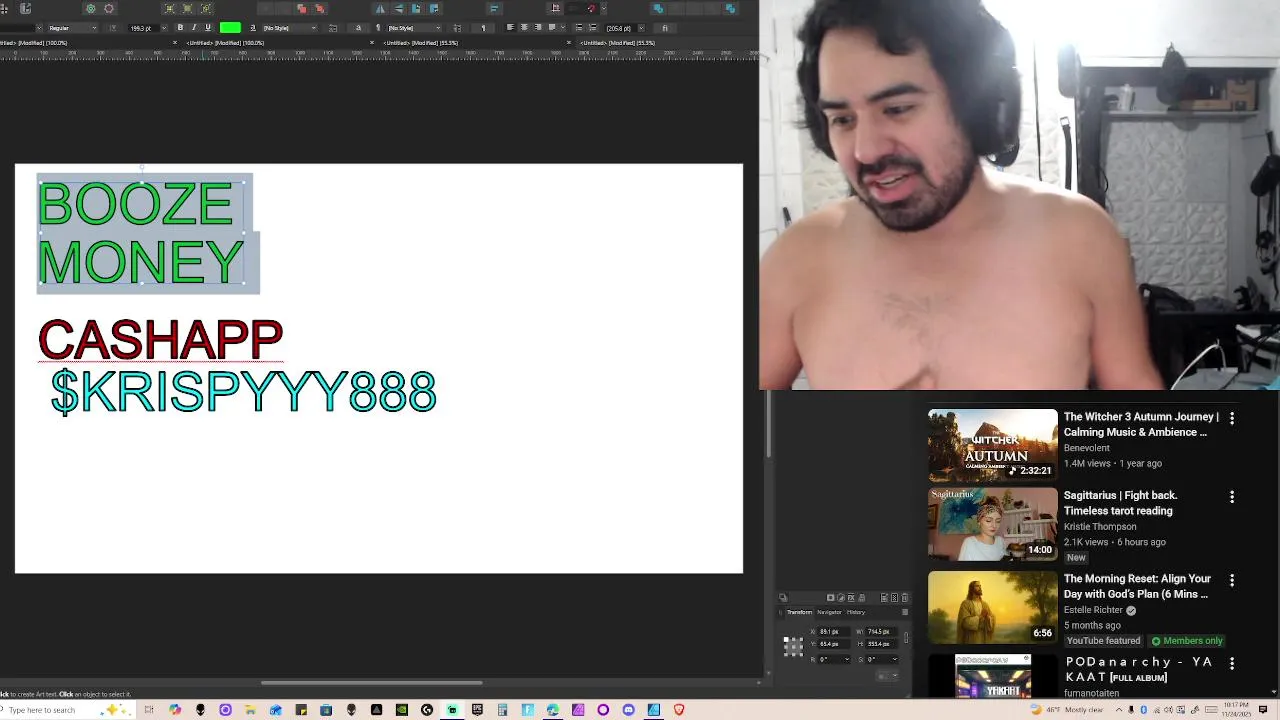Click the Layer Effects FX icon

pyautogui.click(x=851, y=598)
